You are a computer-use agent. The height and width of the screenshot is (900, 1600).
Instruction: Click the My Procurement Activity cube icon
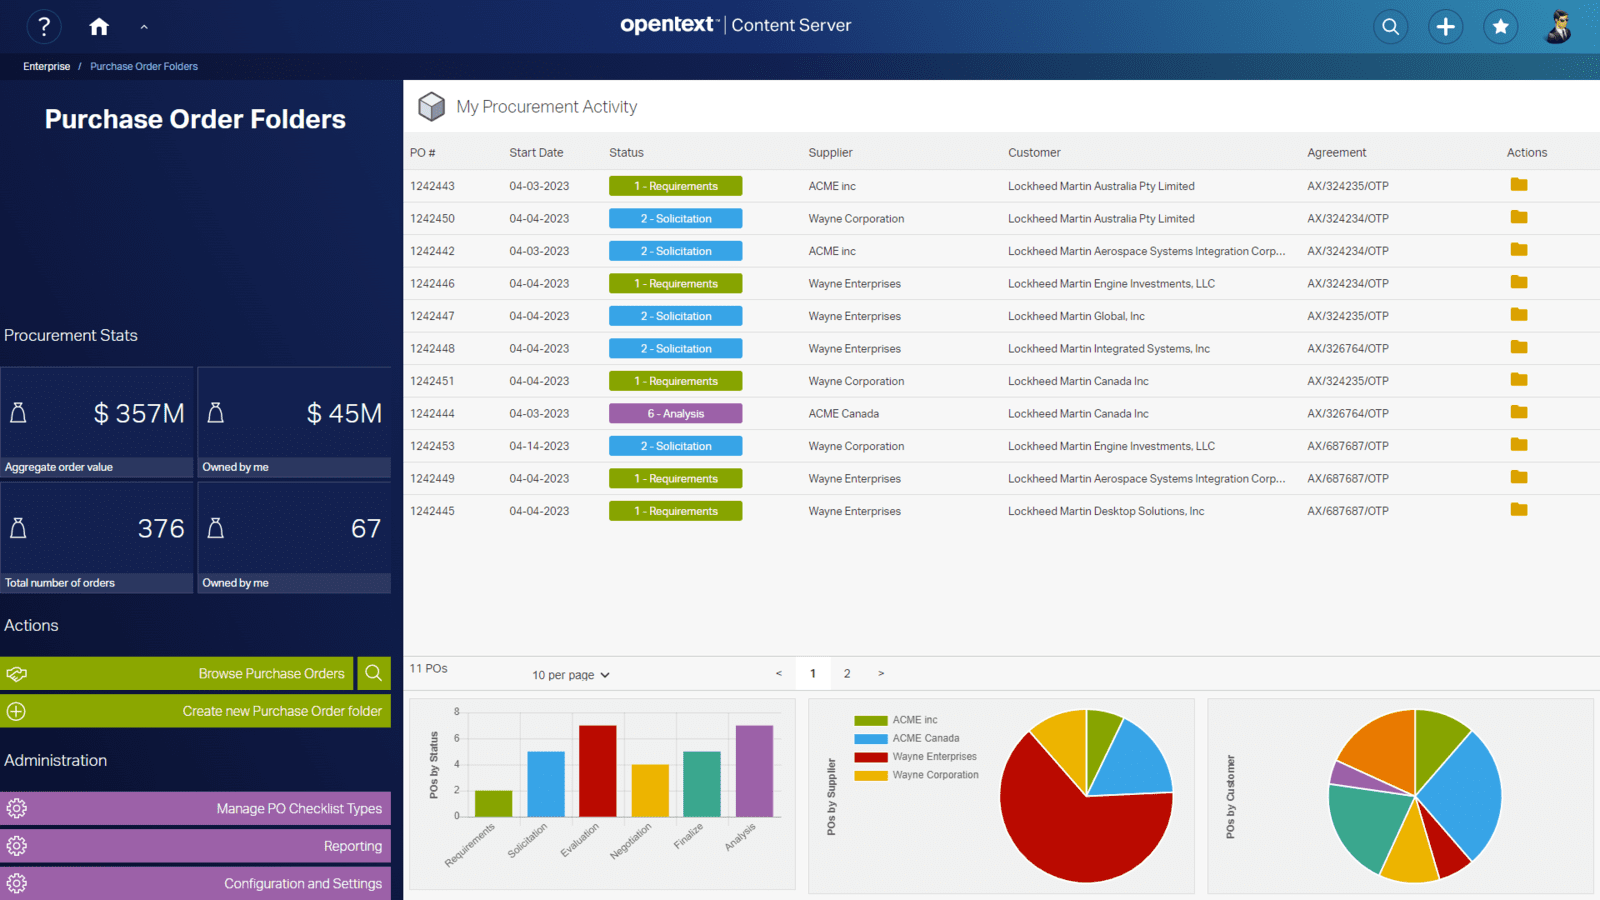point(431,106)
